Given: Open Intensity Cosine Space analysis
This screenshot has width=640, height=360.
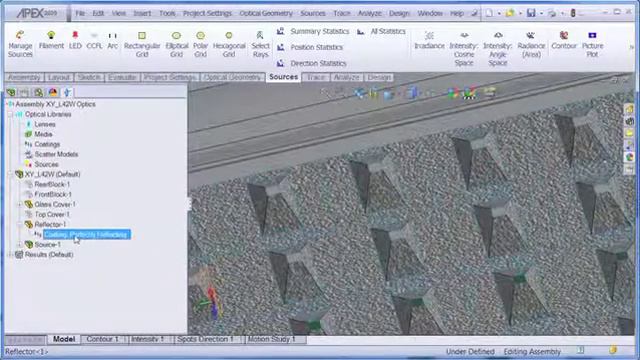Looking at the screenshot, I should pos(464,48).
